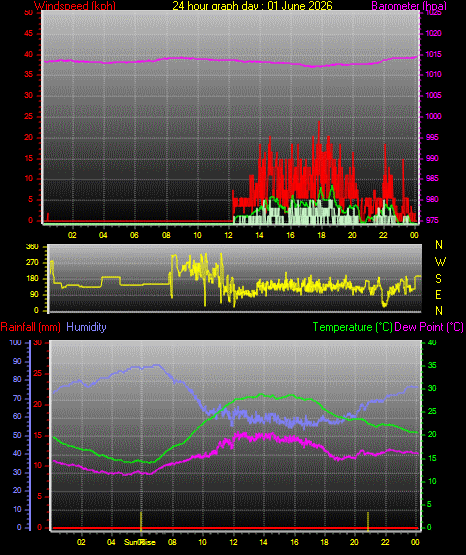Click the "30" value on the green temperature axis
This screenshot has height=555, width=466.
[x=432, y=388]
